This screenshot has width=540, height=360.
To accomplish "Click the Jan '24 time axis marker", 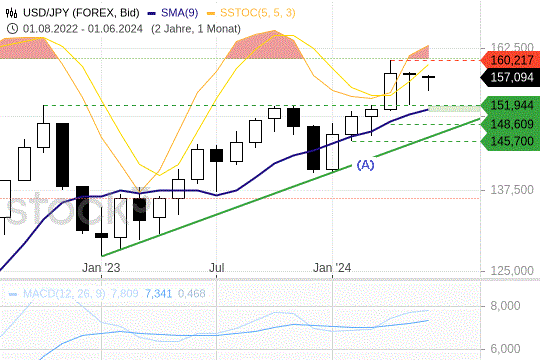I will click(x=332, y=268).
